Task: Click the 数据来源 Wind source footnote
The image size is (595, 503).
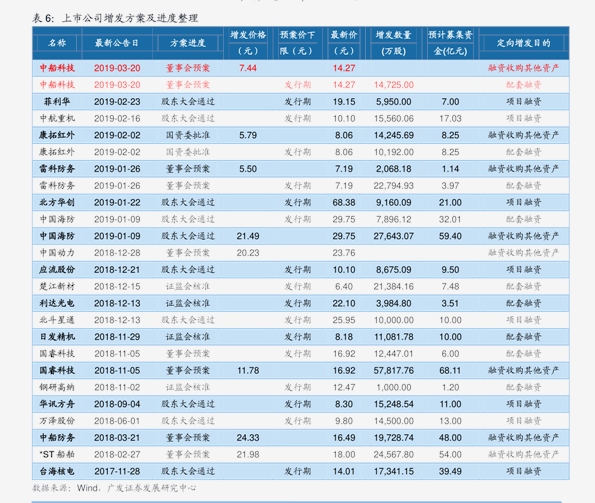Action: (x=114, y=488)
